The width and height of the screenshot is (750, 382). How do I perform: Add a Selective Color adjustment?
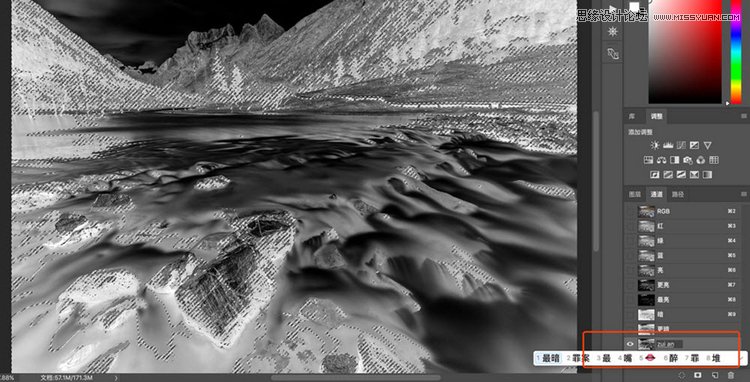click(695, 175)
